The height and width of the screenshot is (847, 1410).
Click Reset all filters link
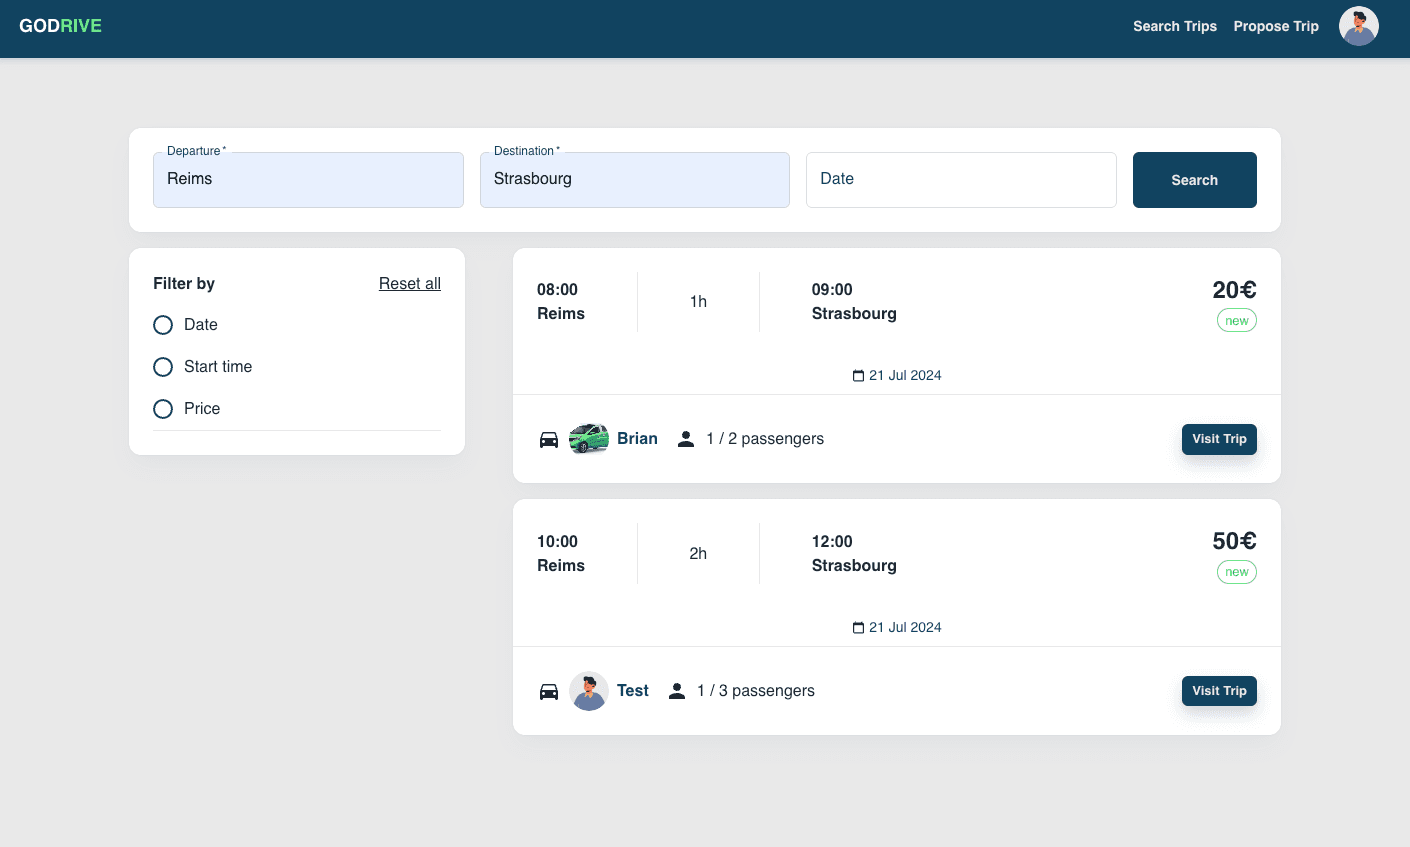point(409,284)
